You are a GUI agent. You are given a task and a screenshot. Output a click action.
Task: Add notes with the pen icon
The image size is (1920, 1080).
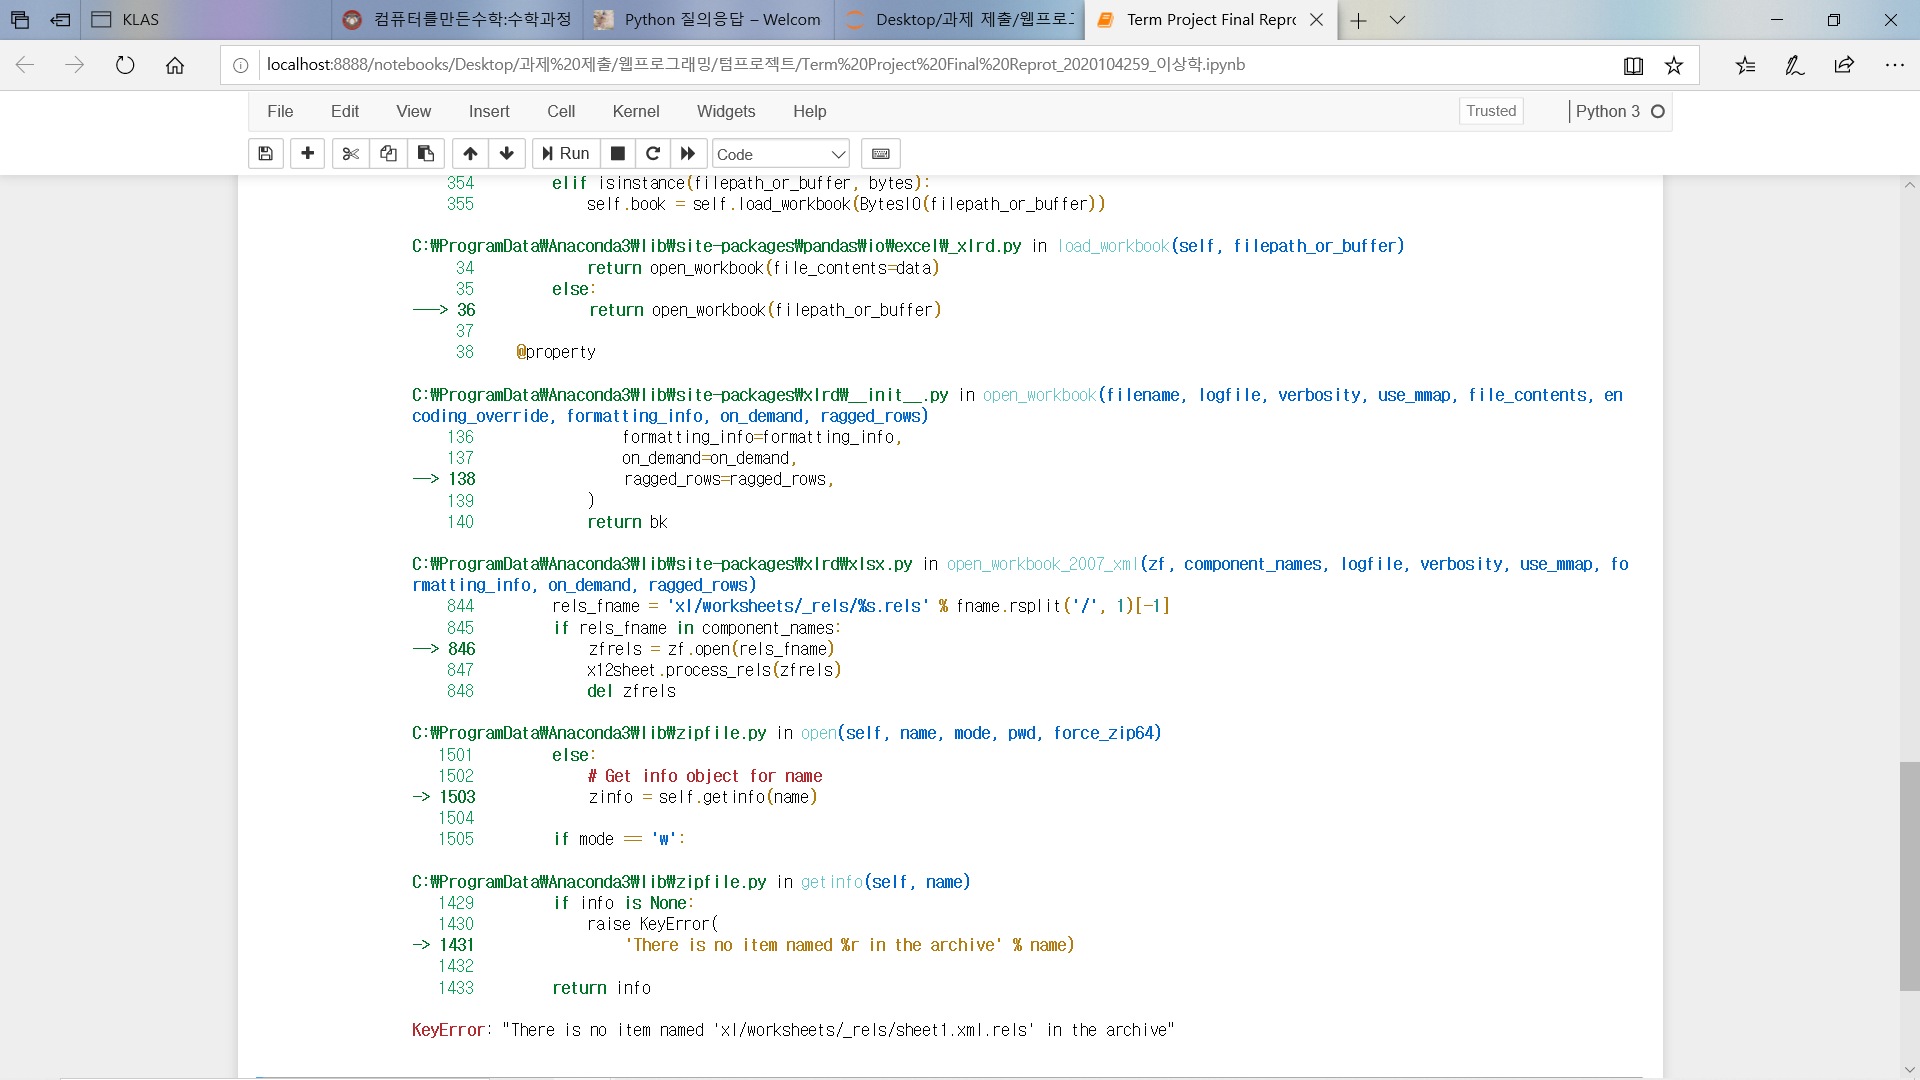click(x=1795, y=65)
